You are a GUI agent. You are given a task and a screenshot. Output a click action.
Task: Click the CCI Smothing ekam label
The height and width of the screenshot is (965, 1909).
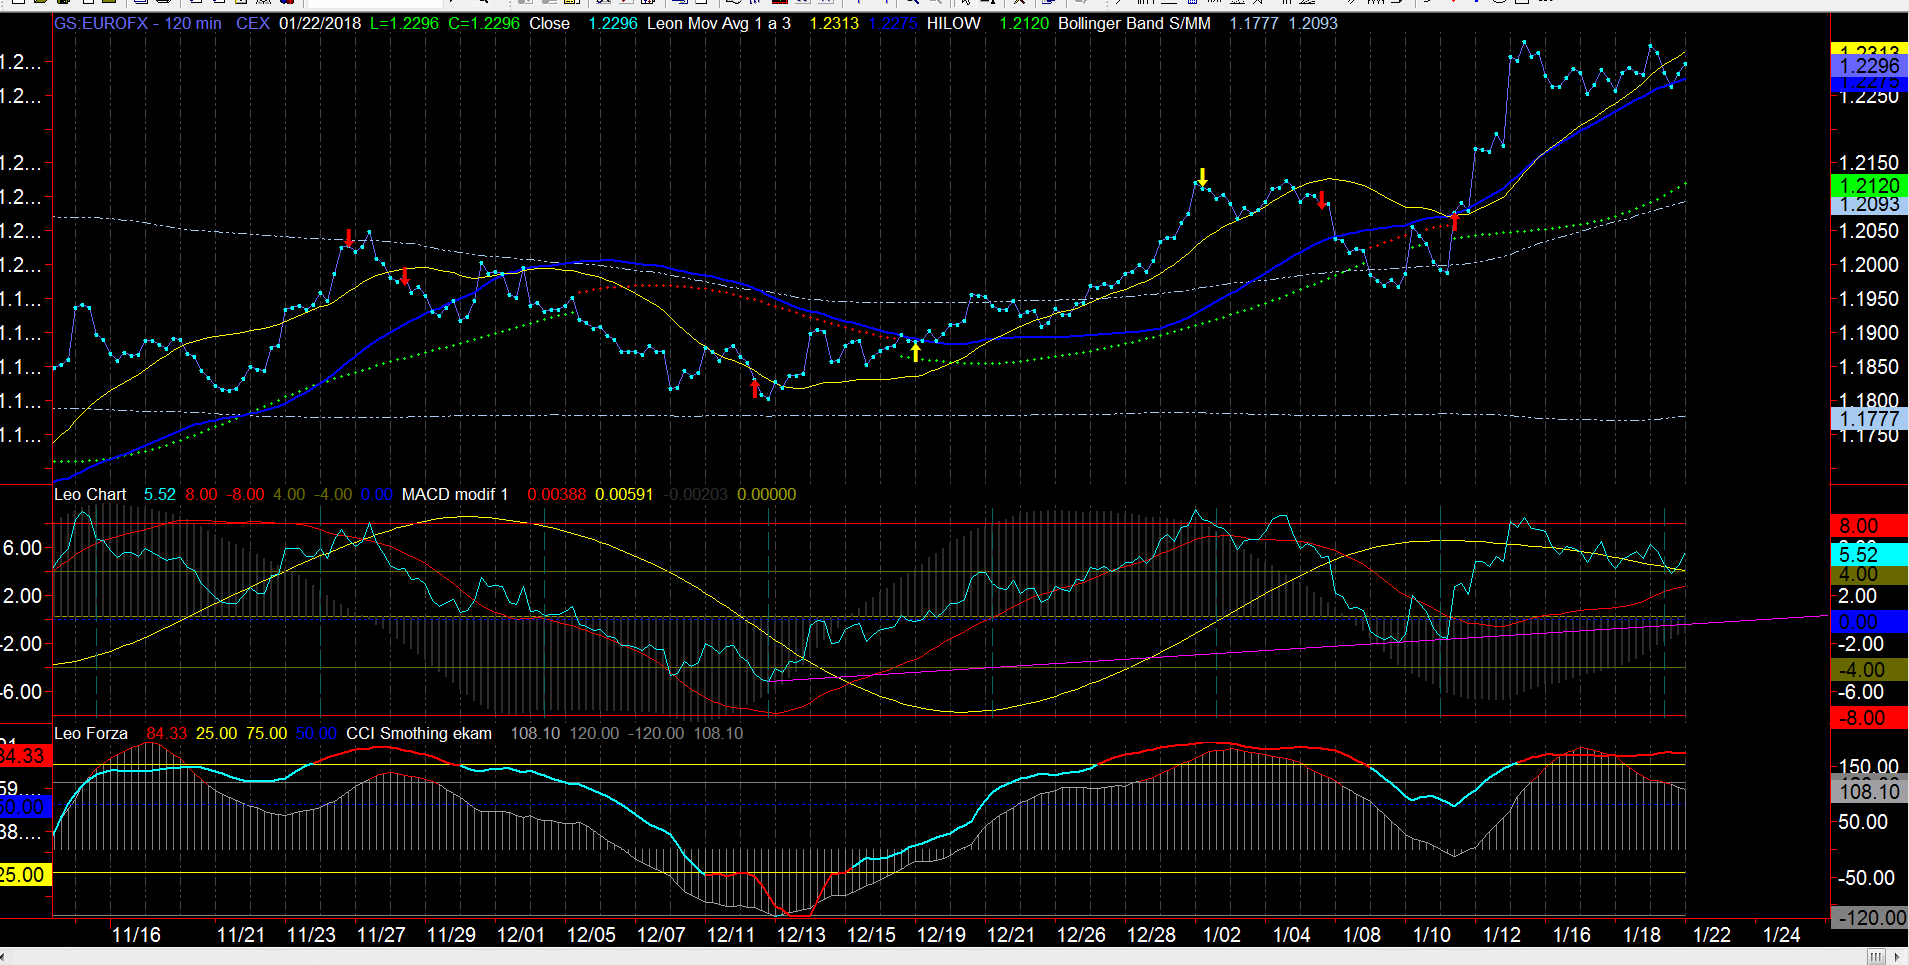tap(419, 733)
